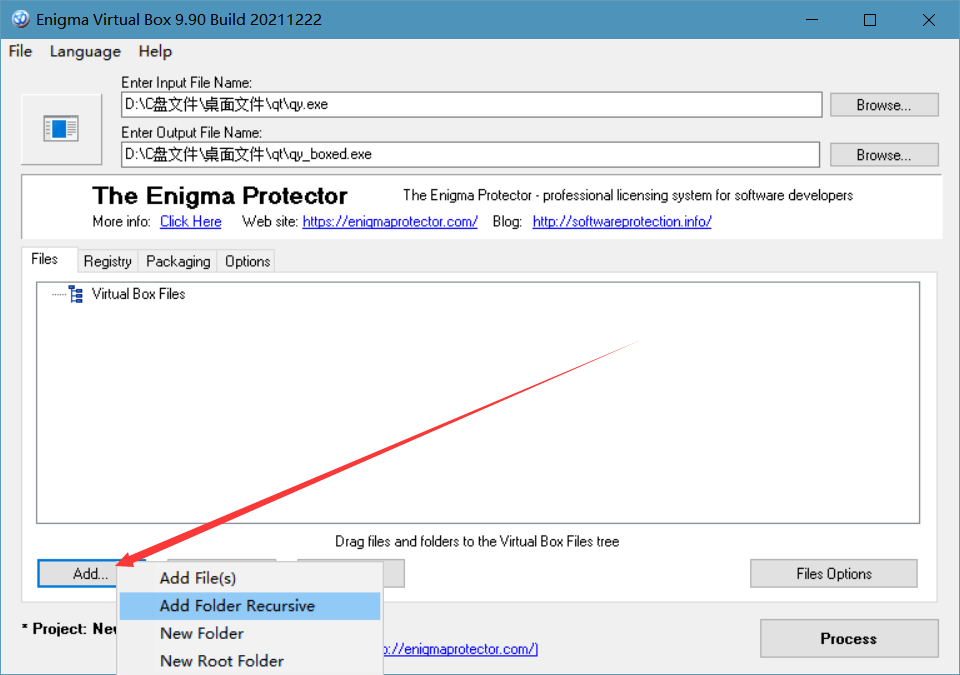Focus the input file name field
Screen dimensions: 960x675
coord(471,105)
